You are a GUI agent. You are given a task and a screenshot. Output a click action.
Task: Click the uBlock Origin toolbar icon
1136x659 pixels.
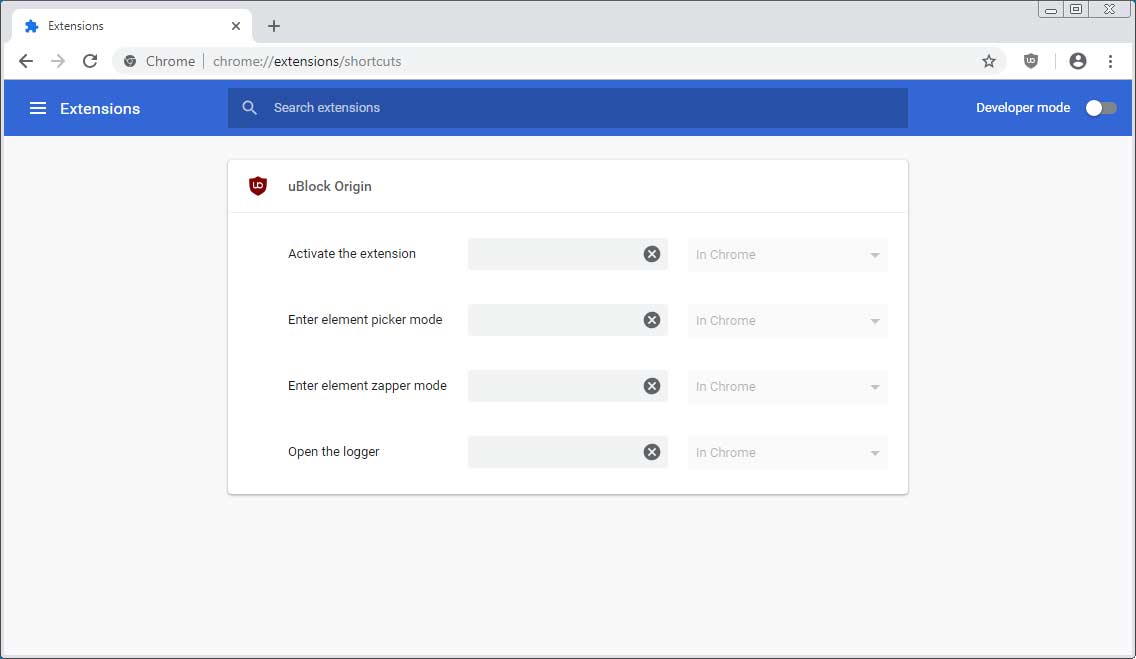(1031, 61)
